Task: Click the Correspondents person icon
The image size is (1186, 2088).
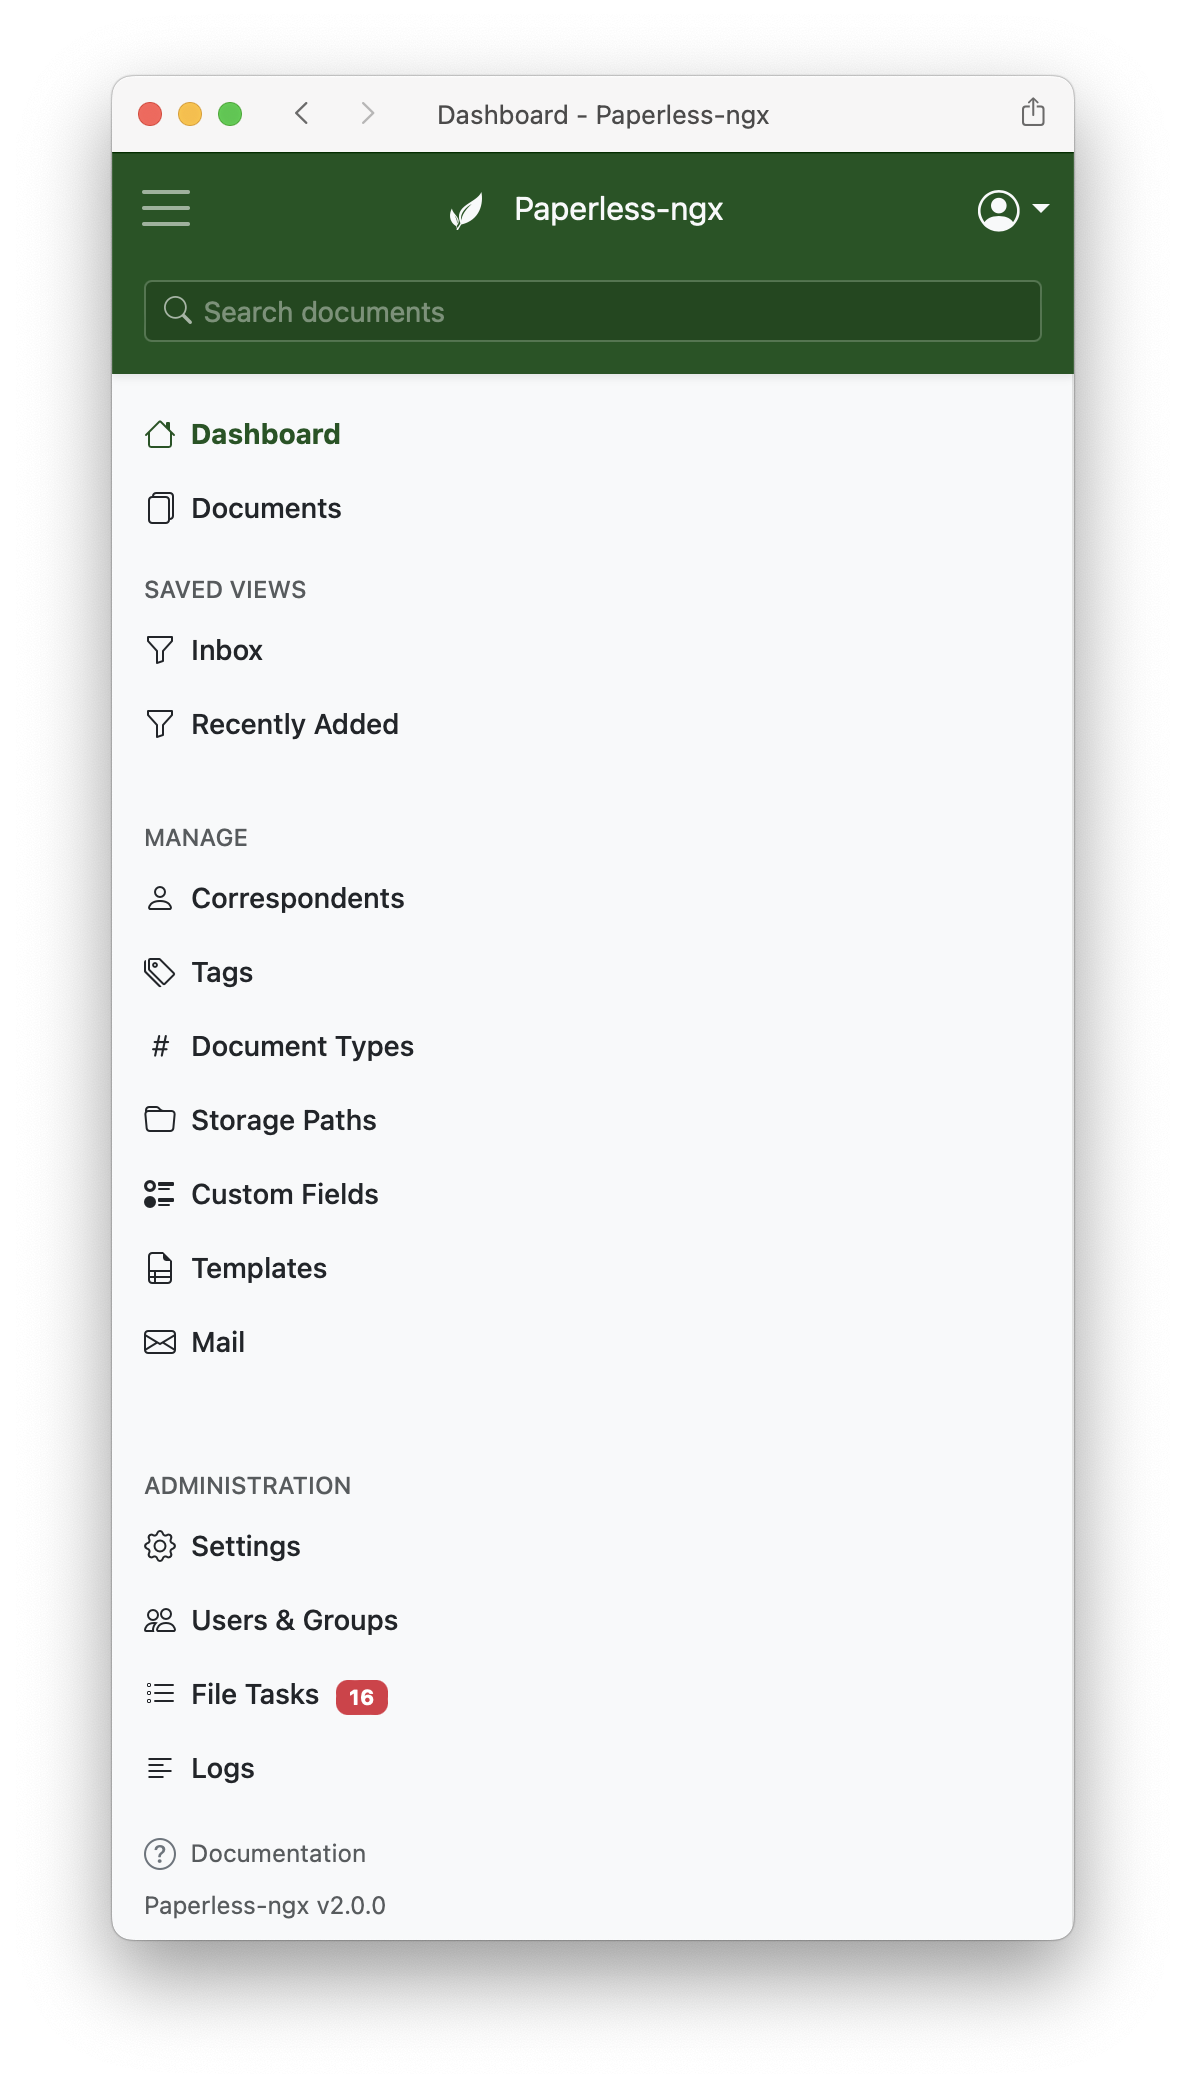Action: (x=160, y=898)
